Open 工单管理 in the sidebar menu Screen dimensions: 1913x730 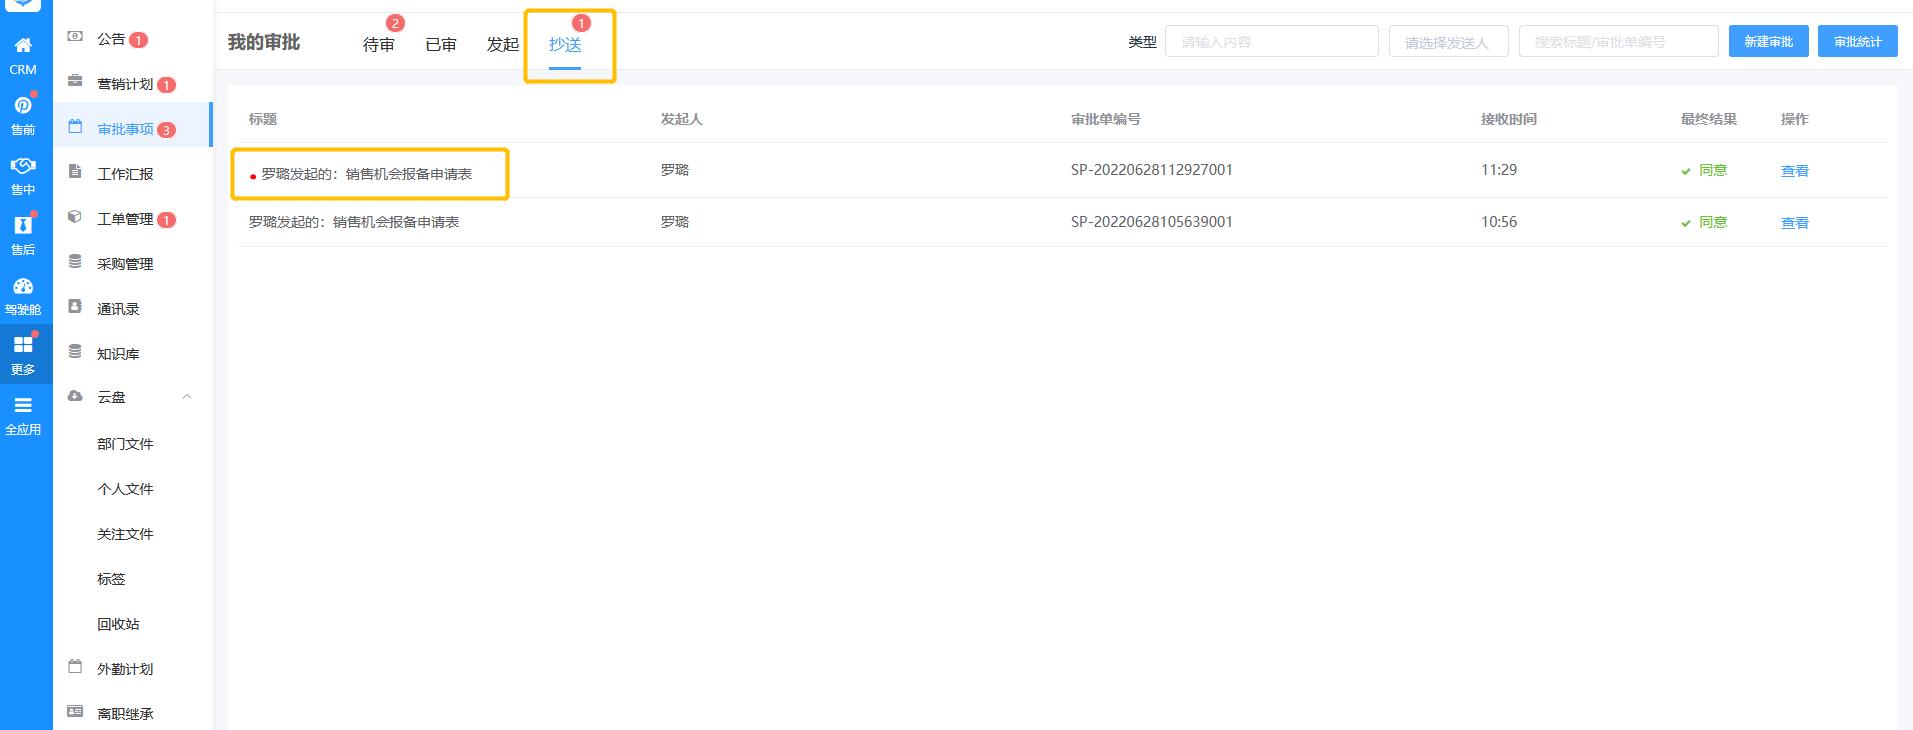point(125,219)
